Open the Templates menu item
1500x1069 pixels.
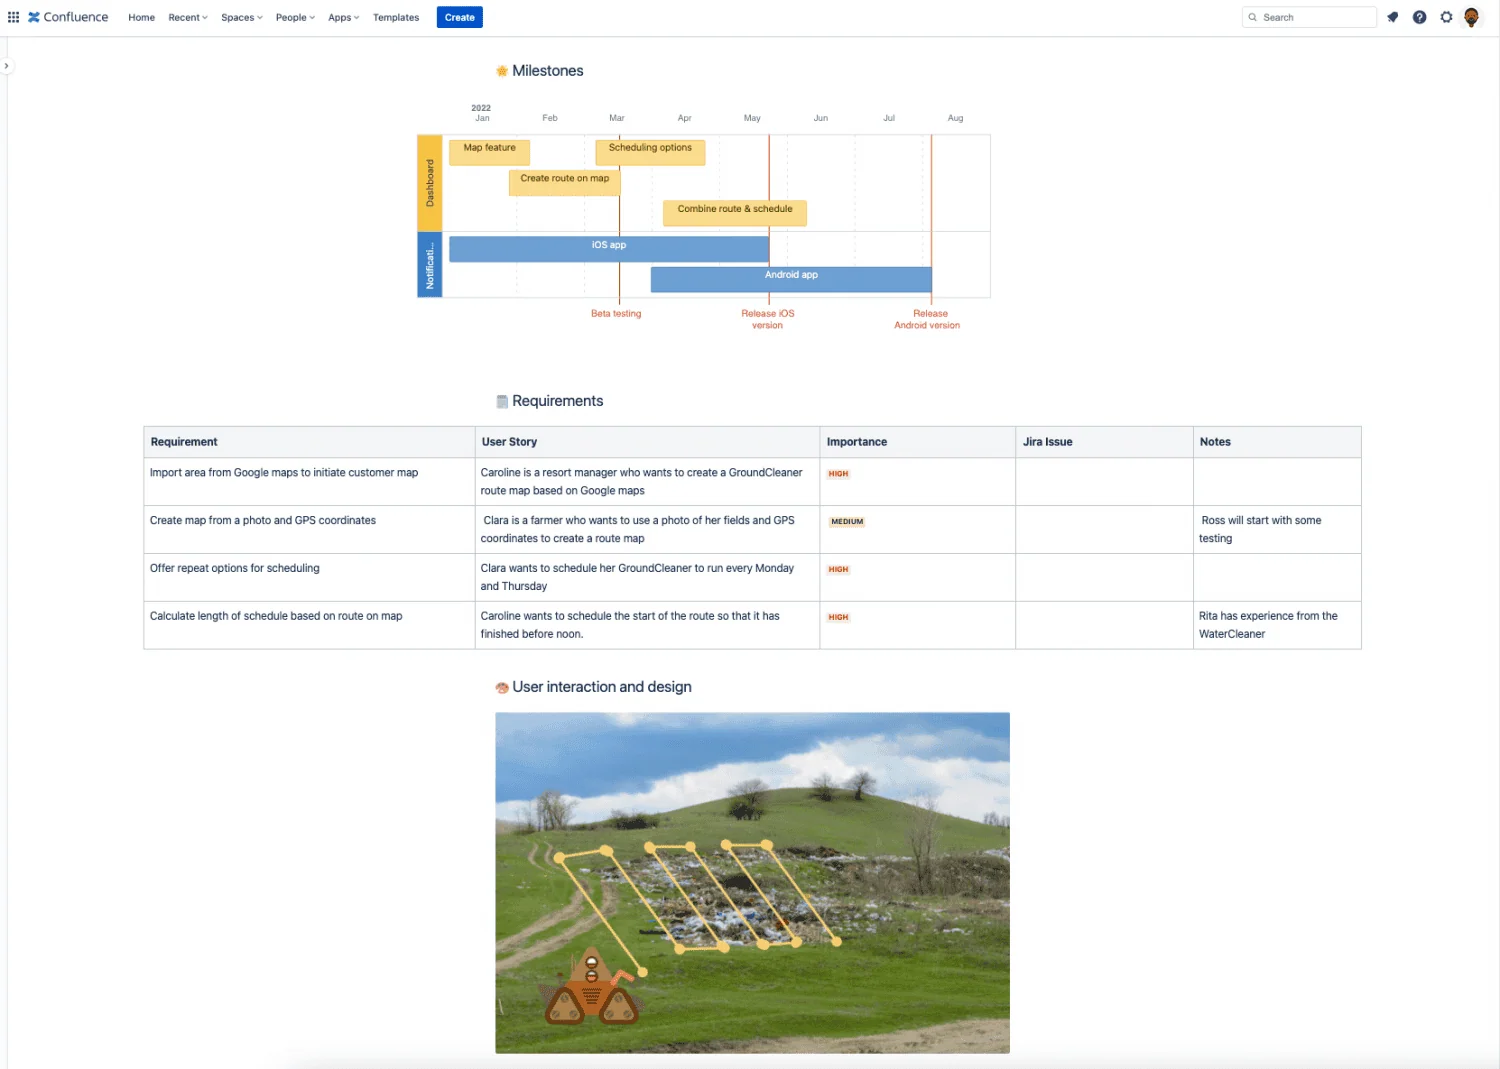396,18
